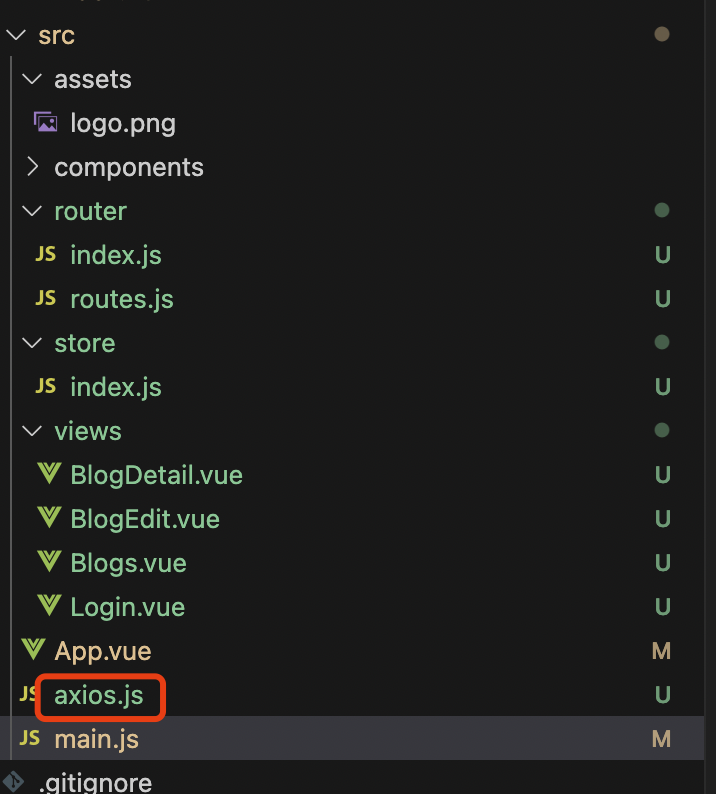
Task: Click the Vue icon beside App.vue
Action: [x=33, y=651]
